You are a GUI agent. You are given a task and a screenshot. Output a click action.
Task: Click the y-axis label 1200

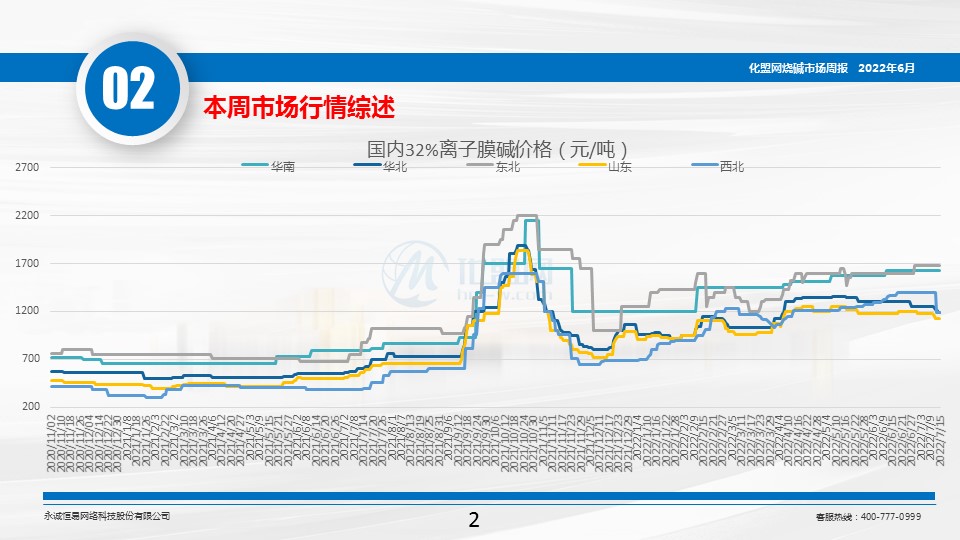28,311
